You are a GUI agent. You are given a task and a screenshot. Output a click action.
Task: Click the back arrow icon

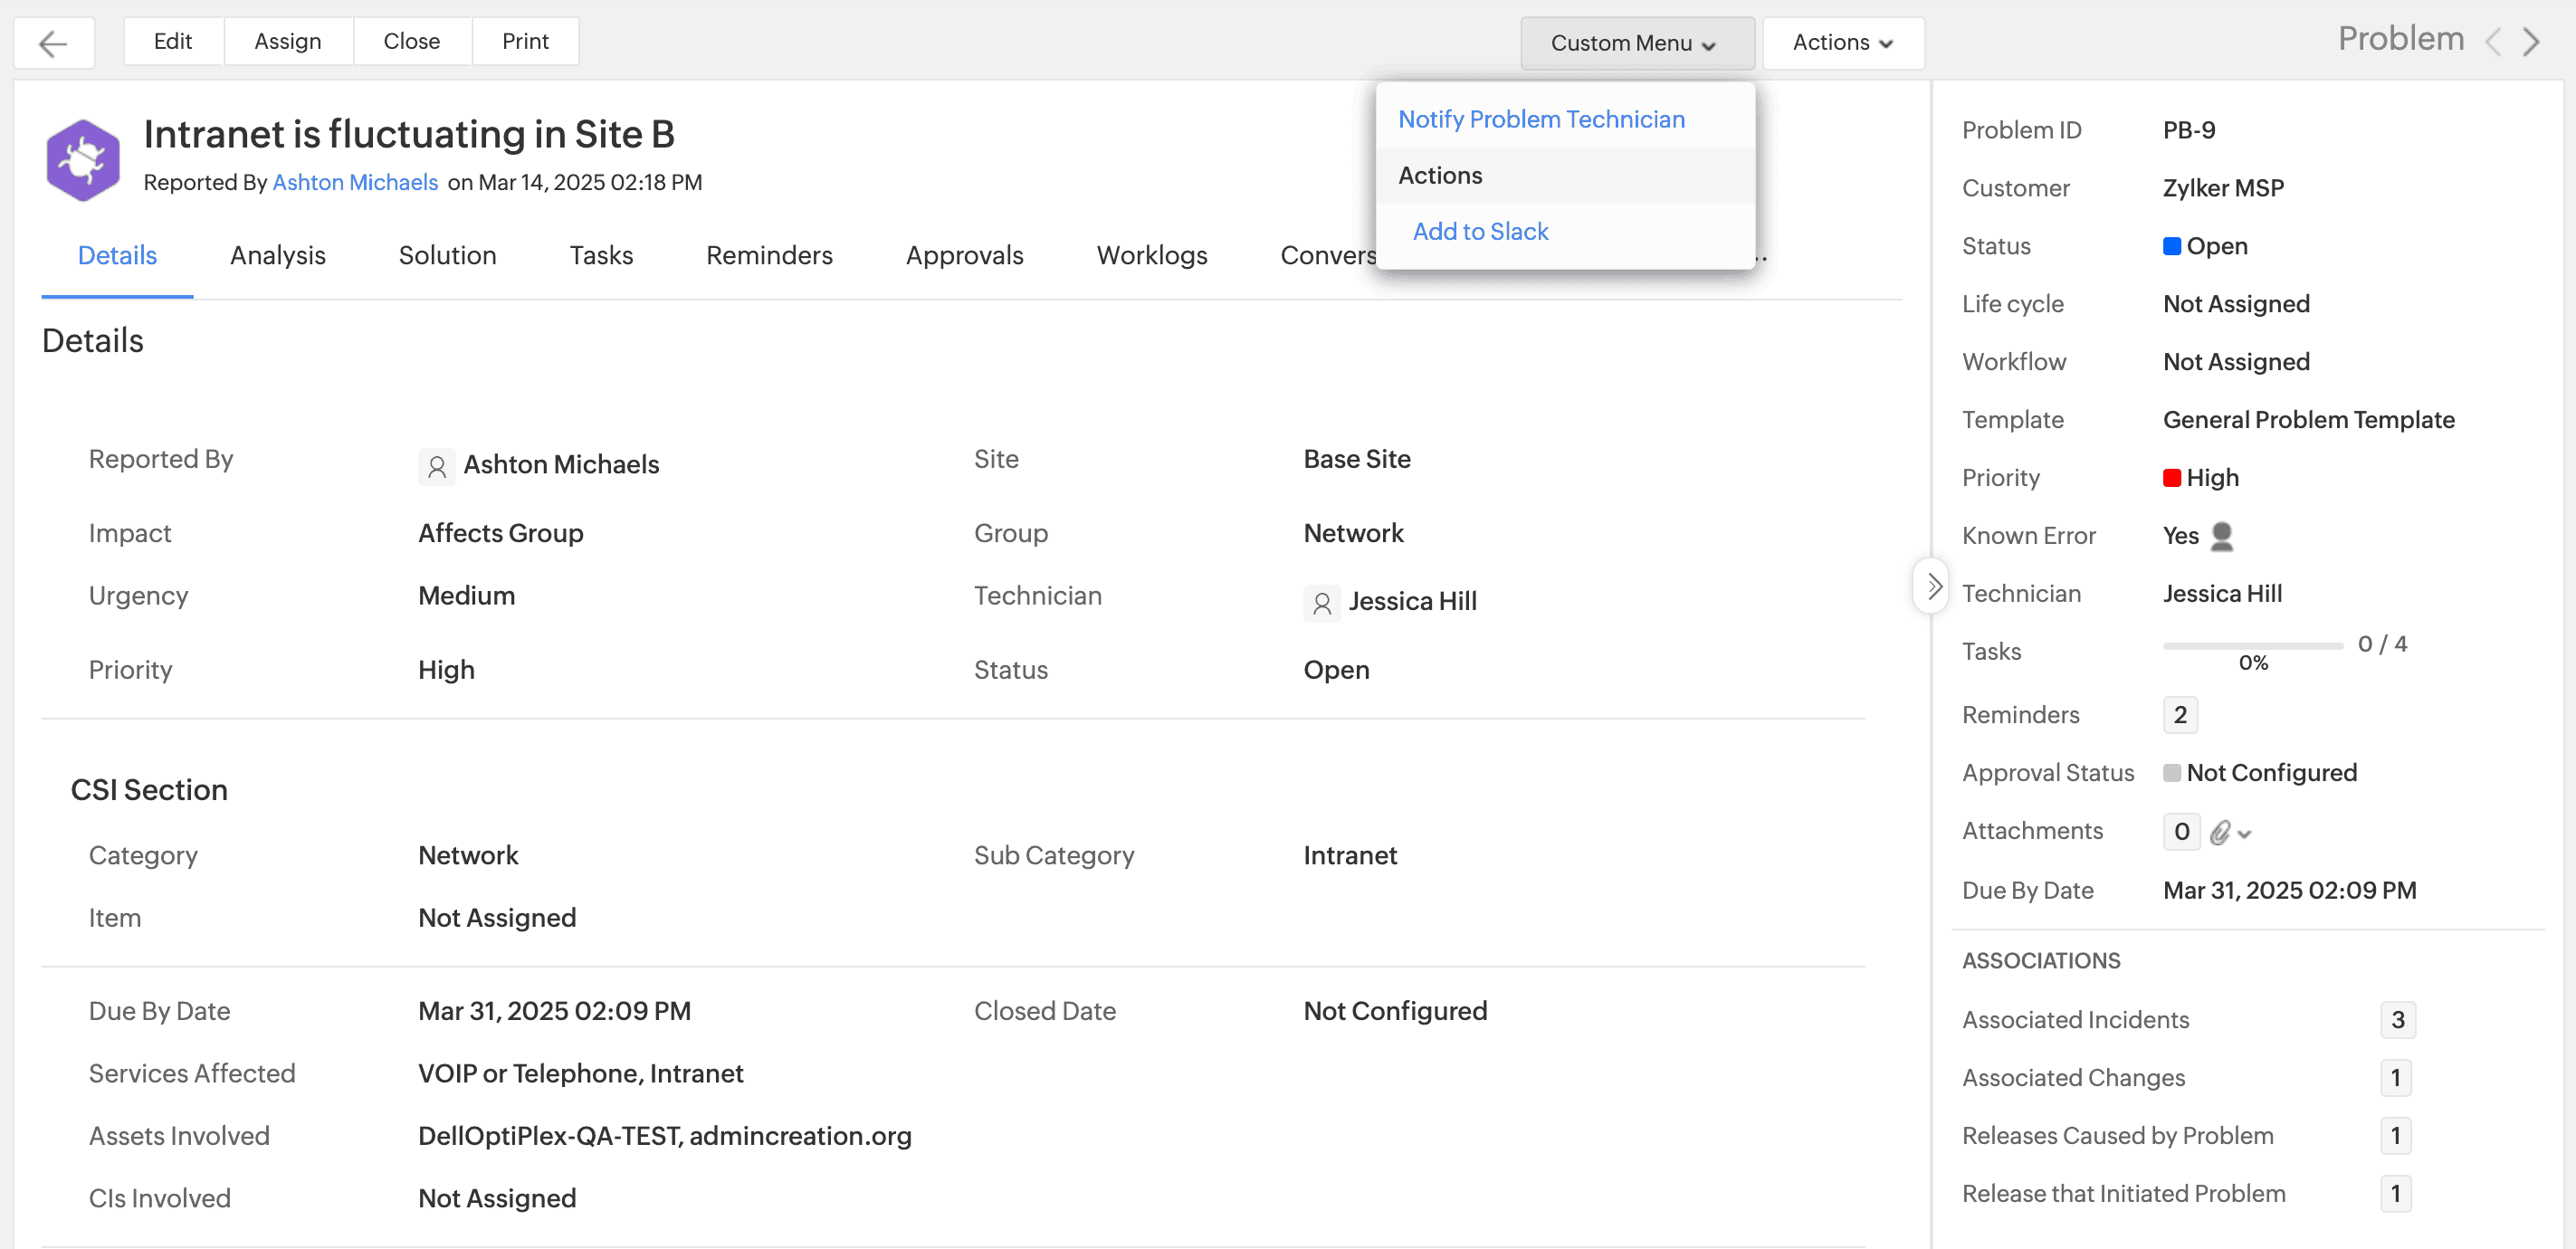coord(53,43)
